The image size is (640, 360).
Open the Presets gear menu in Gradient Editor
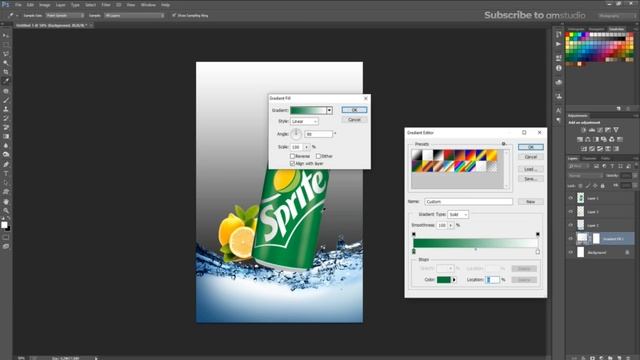[504, 144]
